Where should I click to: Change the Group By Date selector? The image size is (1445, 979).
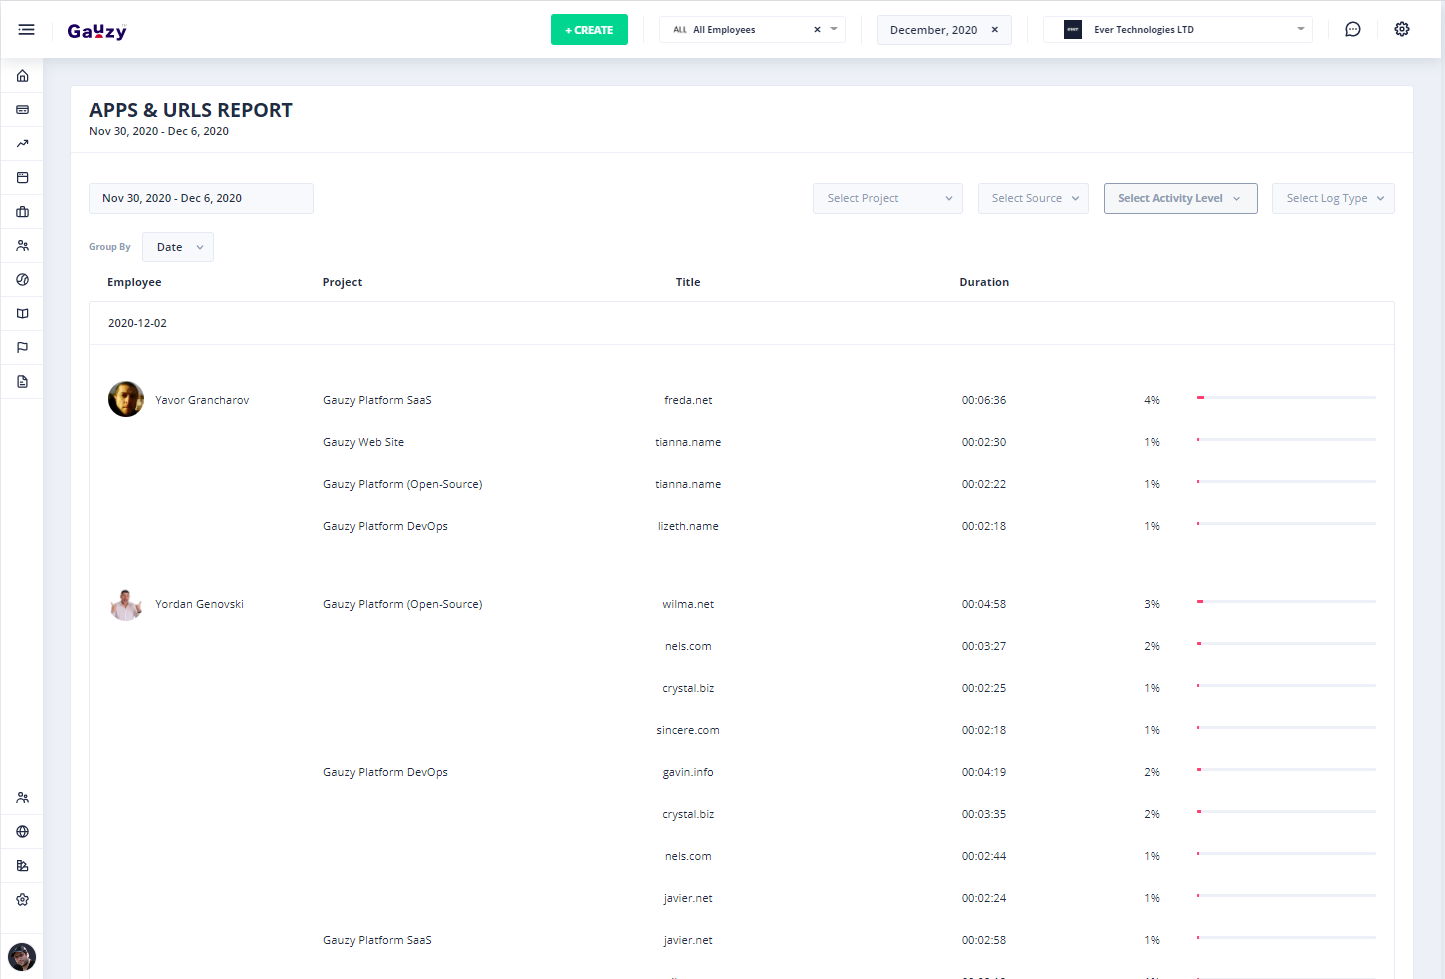click(178, 247)
